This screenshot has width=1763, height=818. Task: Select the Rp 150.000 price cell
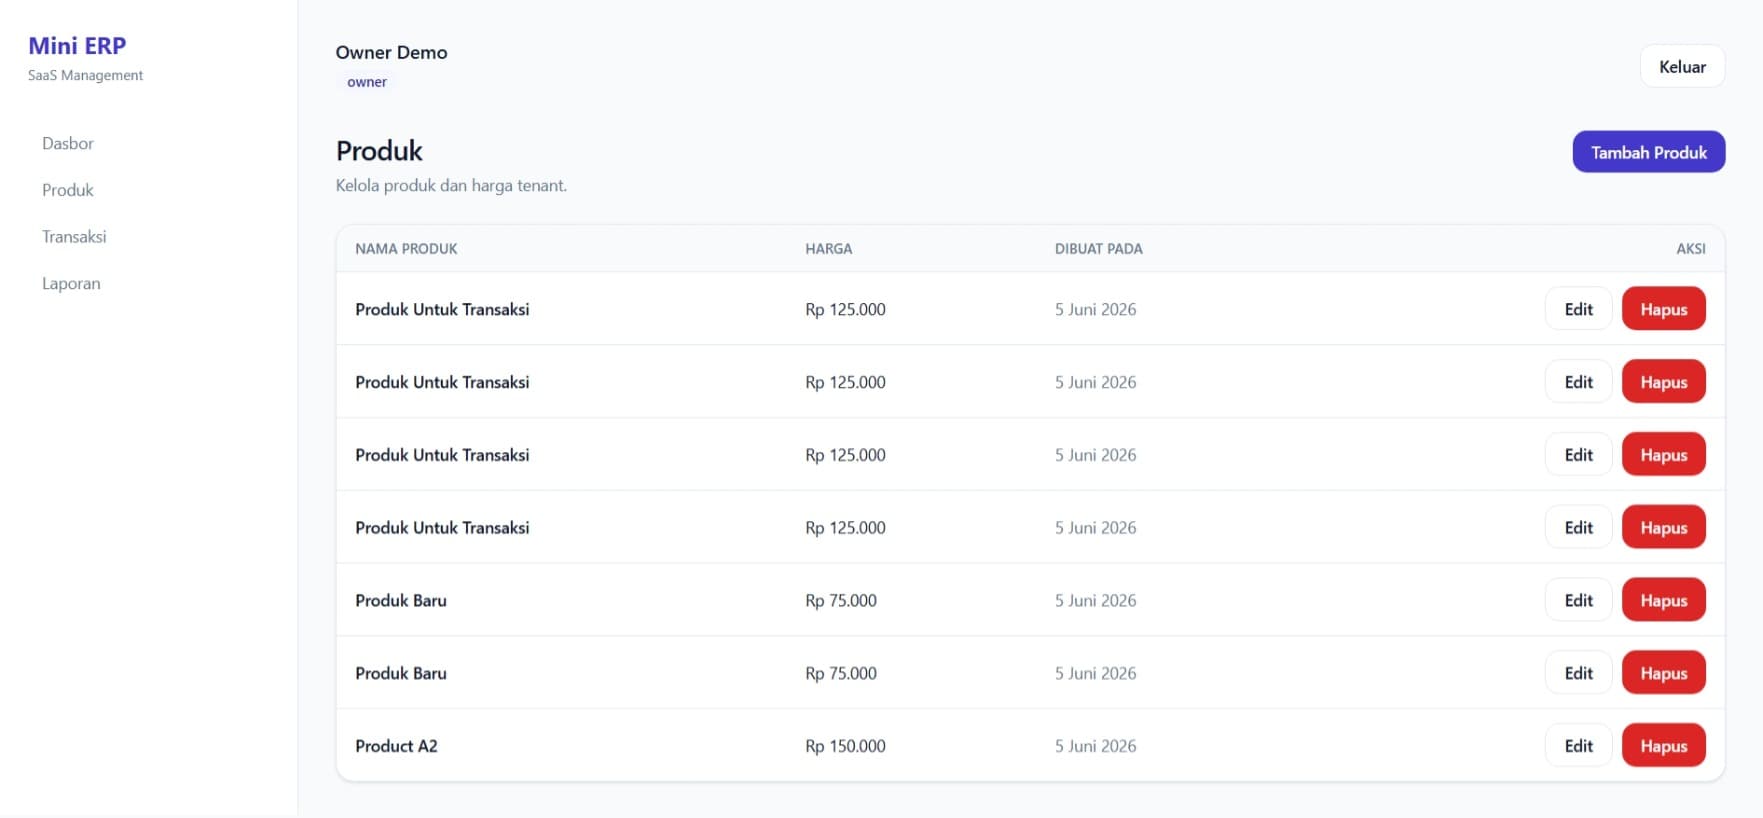pyautogui.click(x=845, y=746)
